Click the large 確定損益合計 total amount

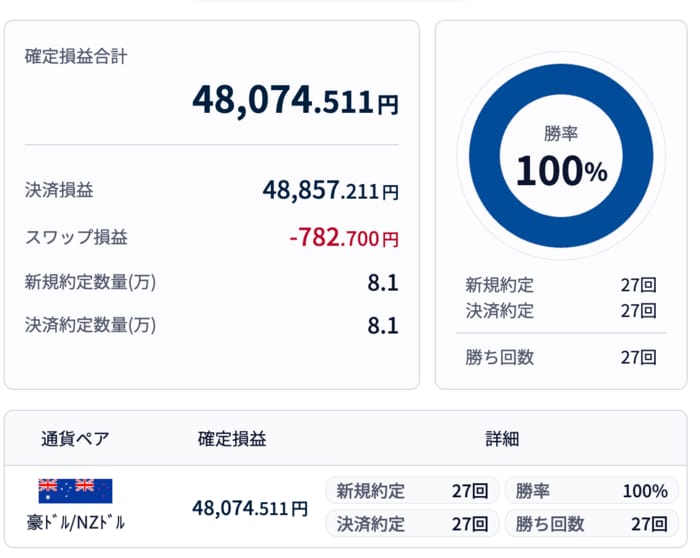pyautogui.click(x=295, y=101)
